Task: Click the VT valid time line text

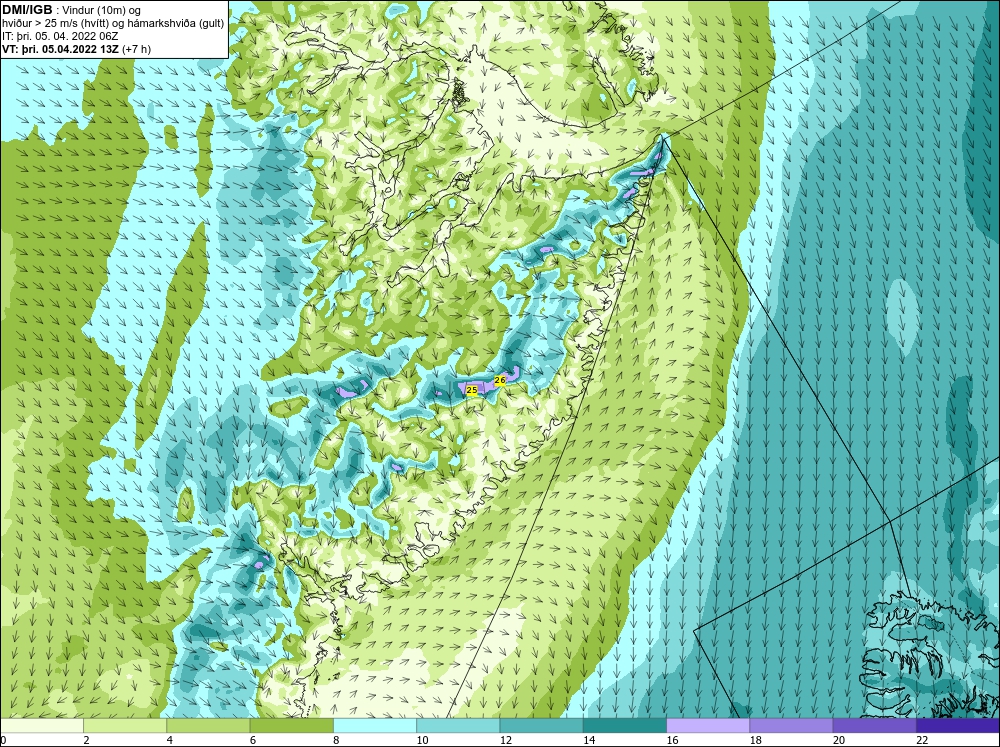Action: tap(77, 48)
